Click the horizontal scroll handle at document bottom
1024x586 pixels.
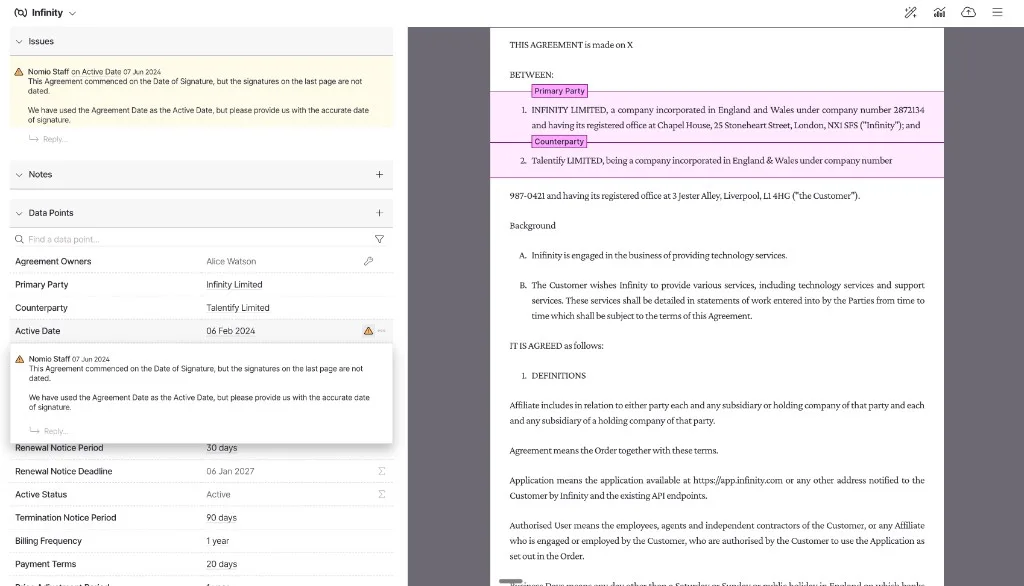[x=511, y=581]
